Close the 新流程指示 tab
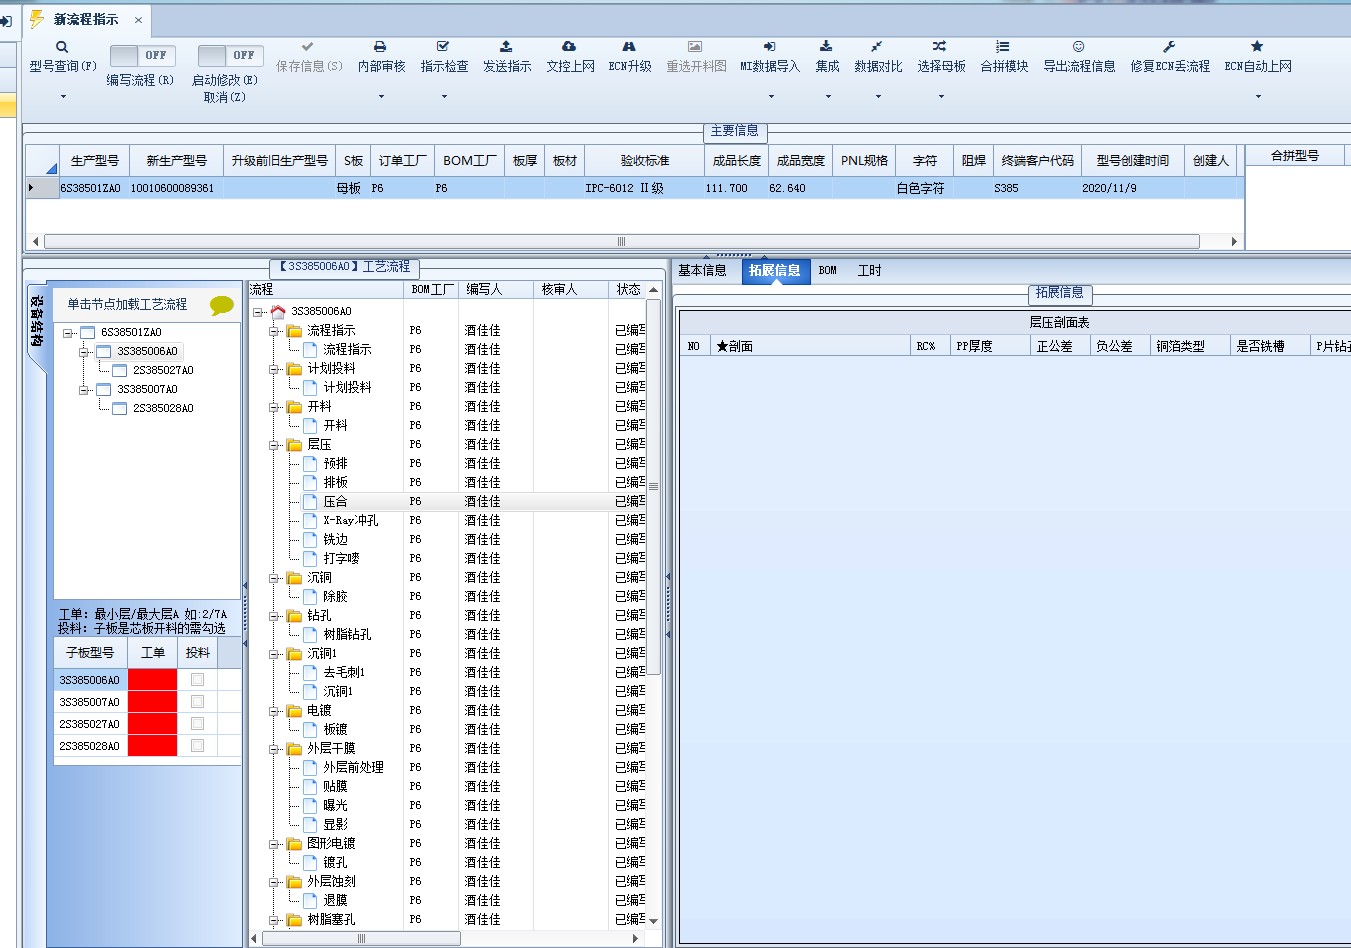 coord(138,20)
